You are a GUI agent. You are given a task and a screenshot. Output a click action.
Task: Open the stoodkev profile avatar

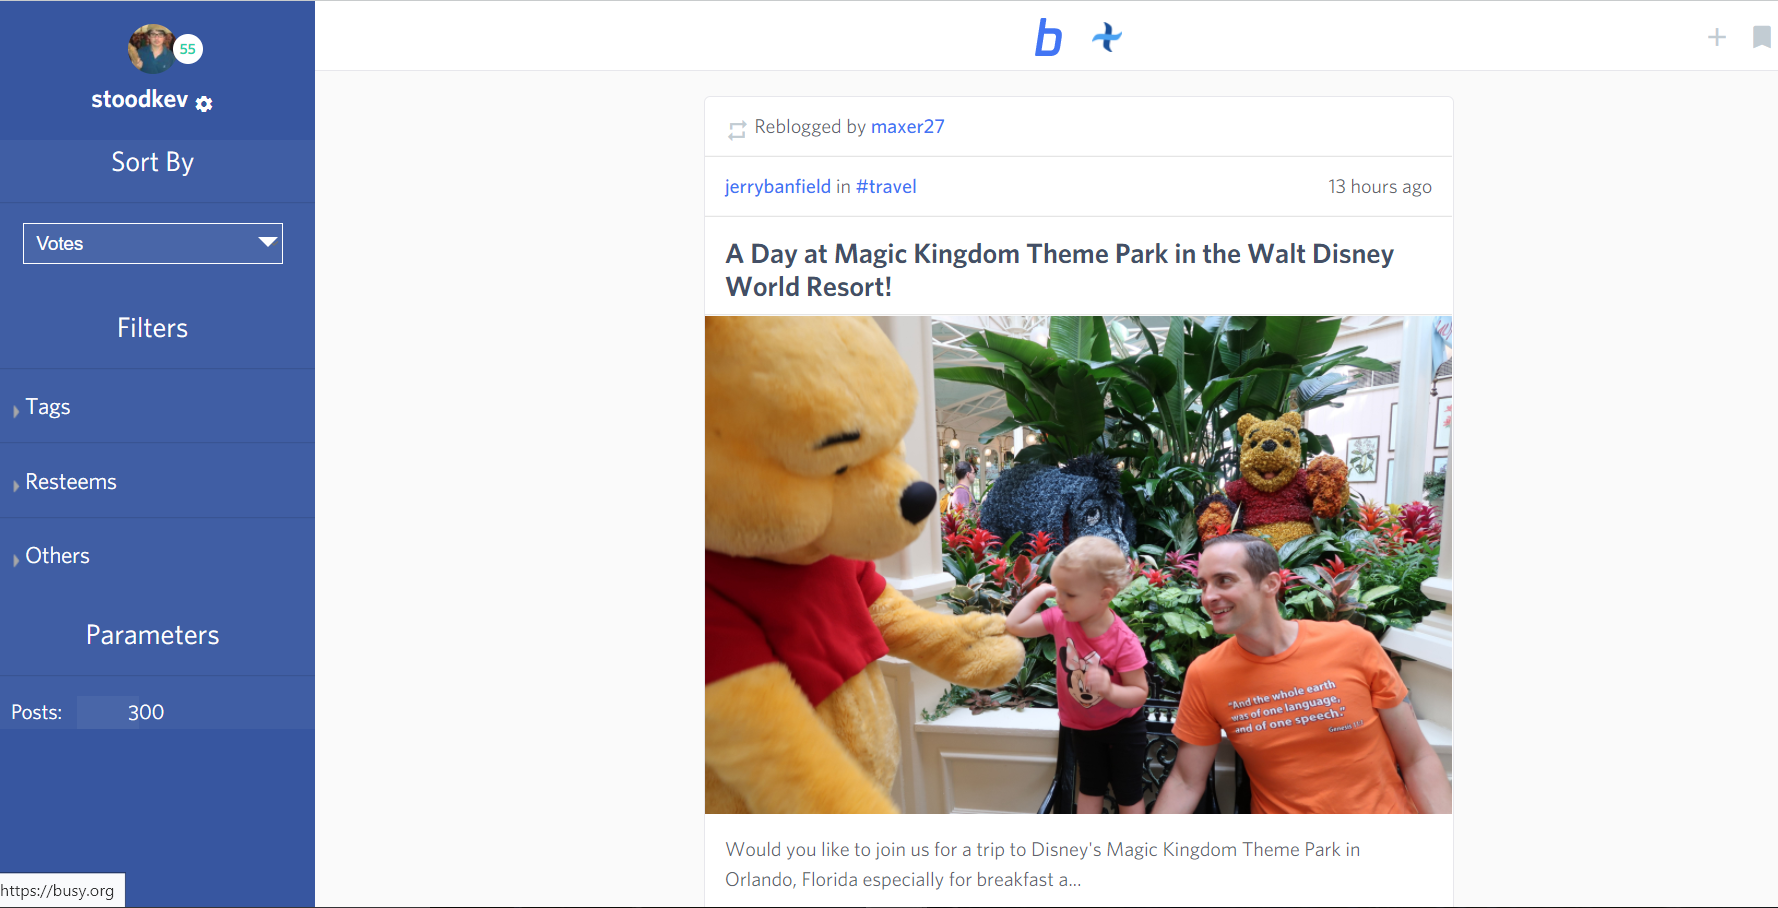[152, 48]
